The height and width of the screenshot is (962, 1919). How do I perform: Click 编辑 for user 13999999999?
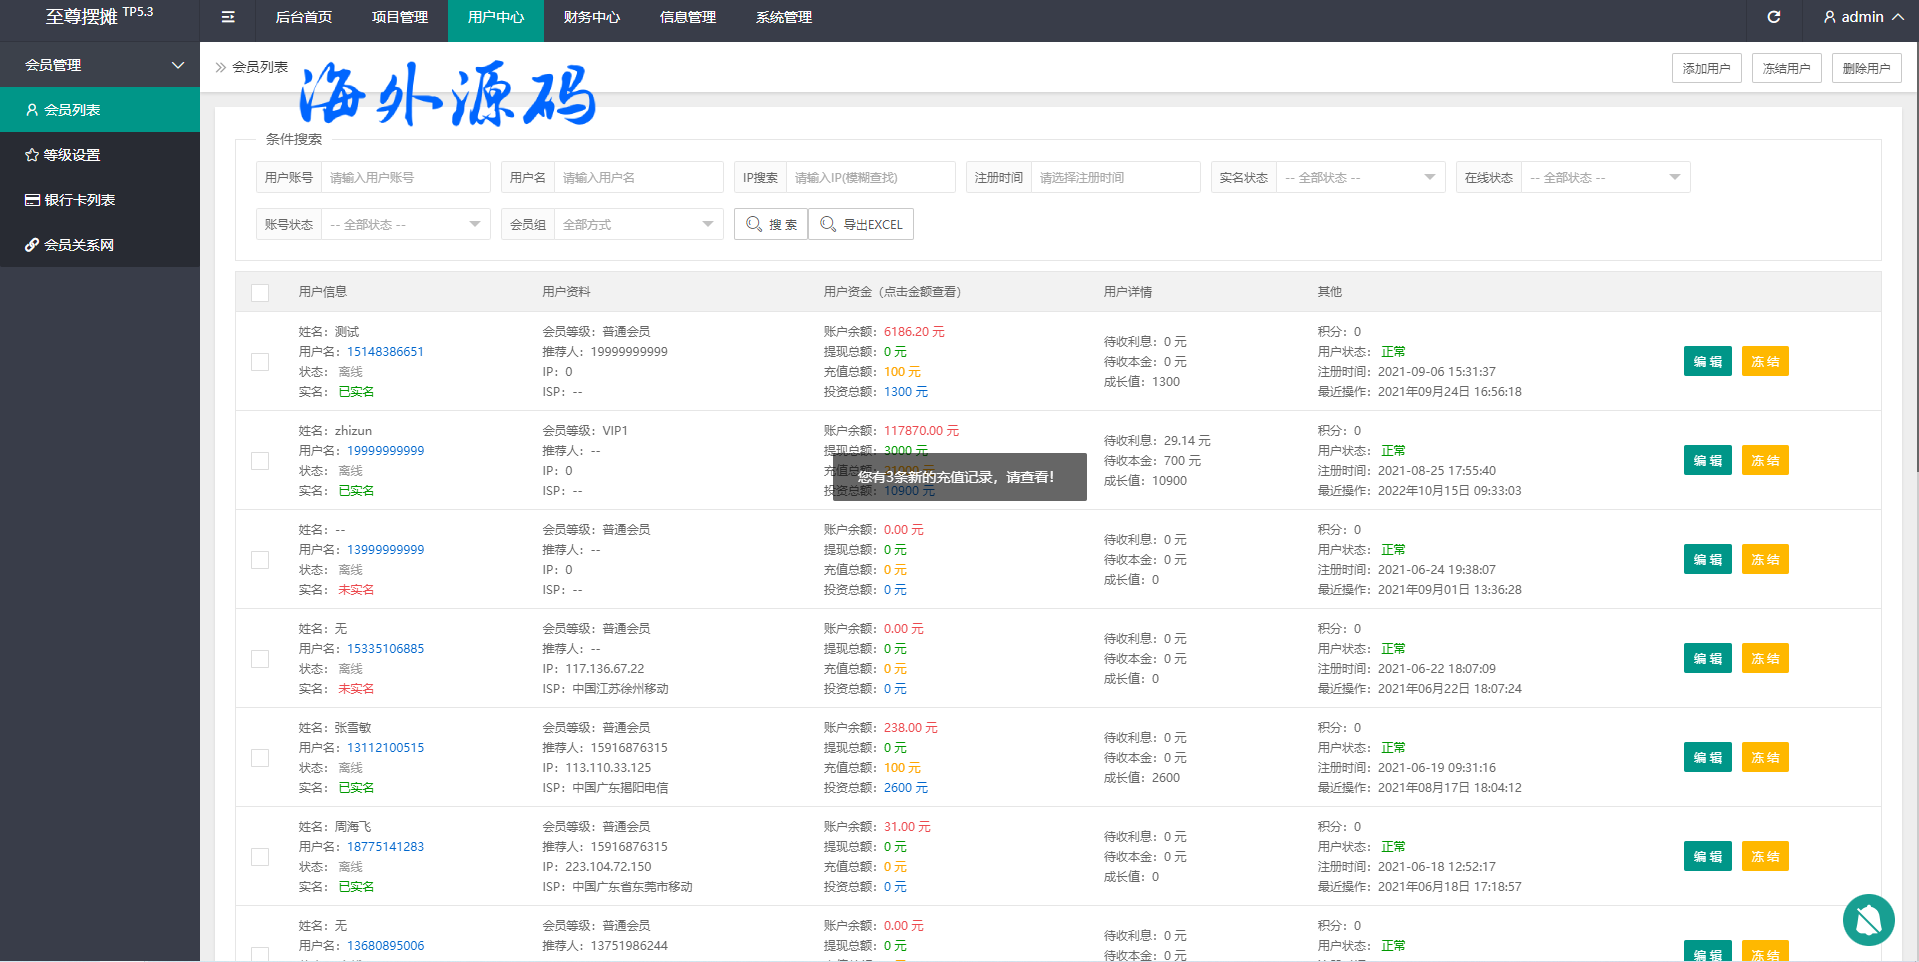pos(1707,560)
